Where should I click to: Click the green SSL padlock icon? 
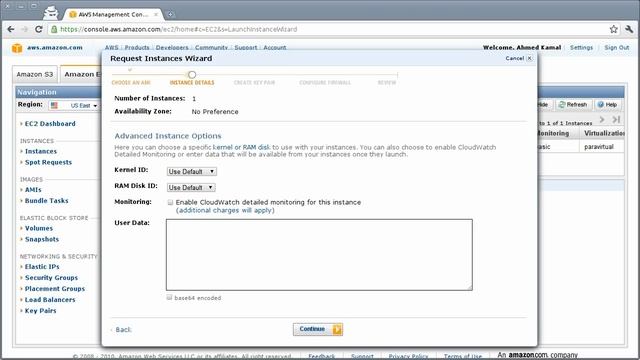coord(54,29)
